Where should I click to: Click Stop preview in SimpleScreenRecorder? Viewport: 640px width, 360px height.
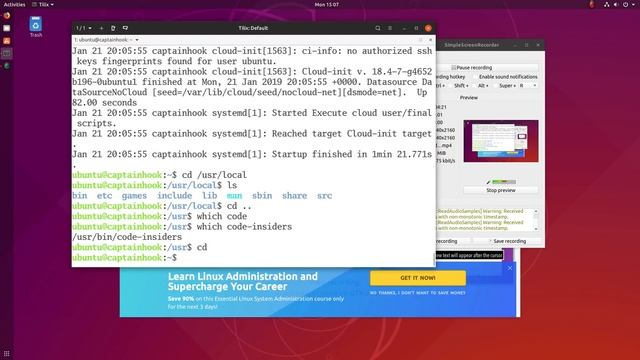click(x=501, y=190)
